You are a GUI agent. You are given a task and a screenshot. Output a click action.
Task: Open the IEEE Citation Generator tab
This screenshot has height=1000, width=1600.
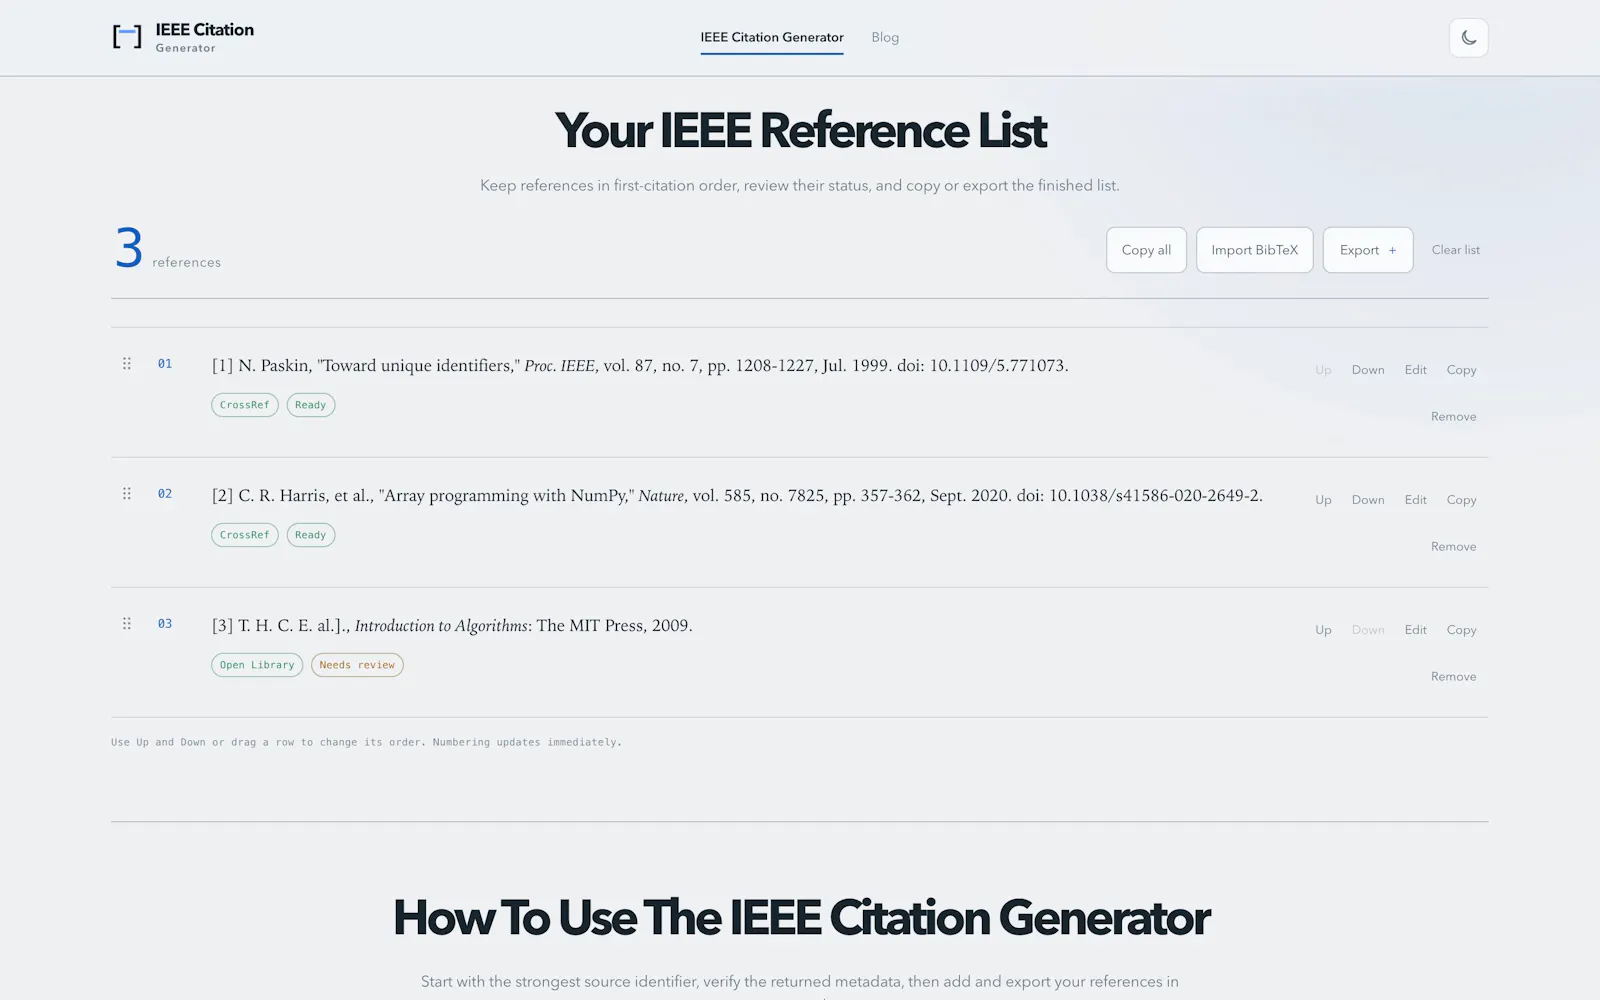772,37
